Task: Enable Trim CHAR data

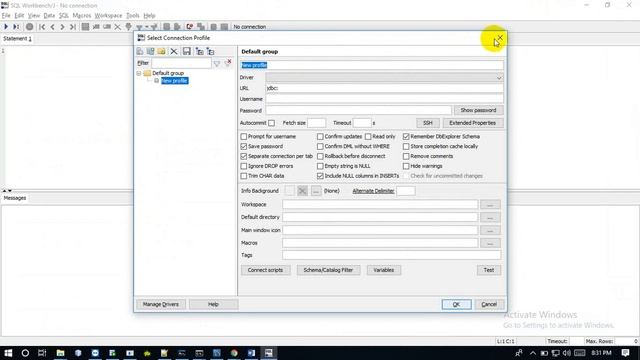Action: point(244,176)
